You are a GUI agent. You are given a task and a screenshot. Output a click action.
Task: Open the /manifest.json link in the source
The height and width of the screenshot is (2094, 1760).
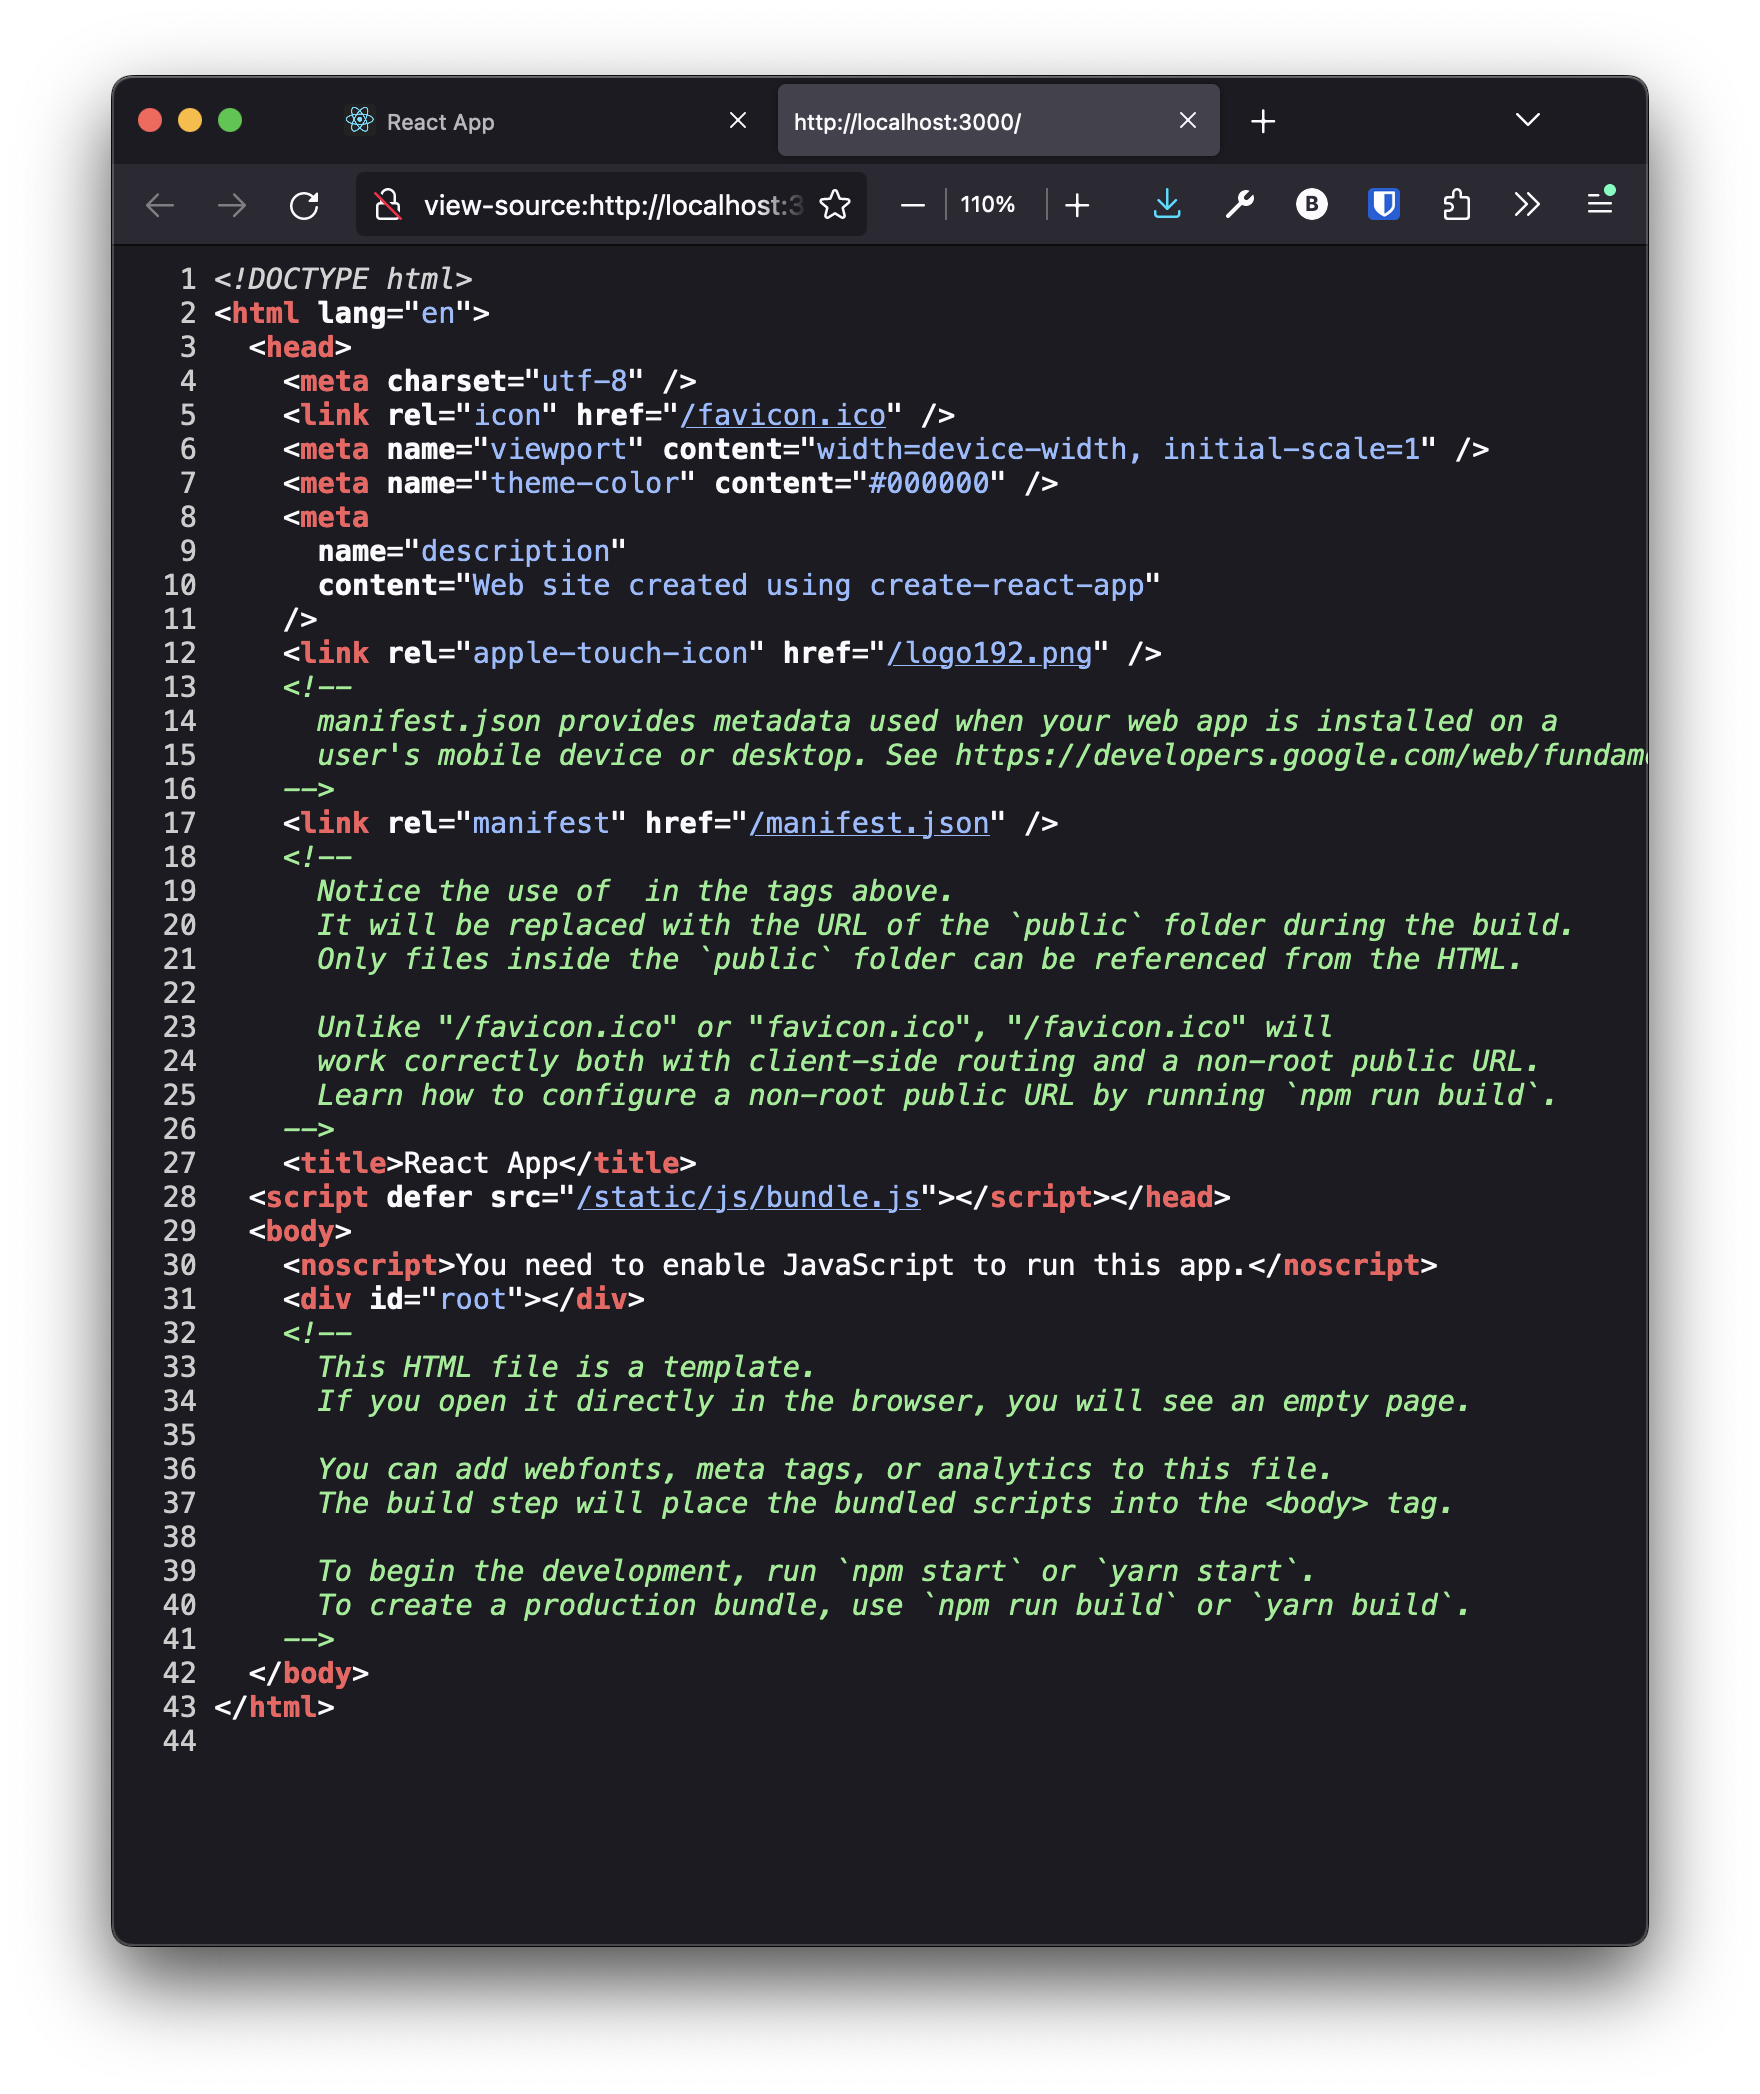869,822
